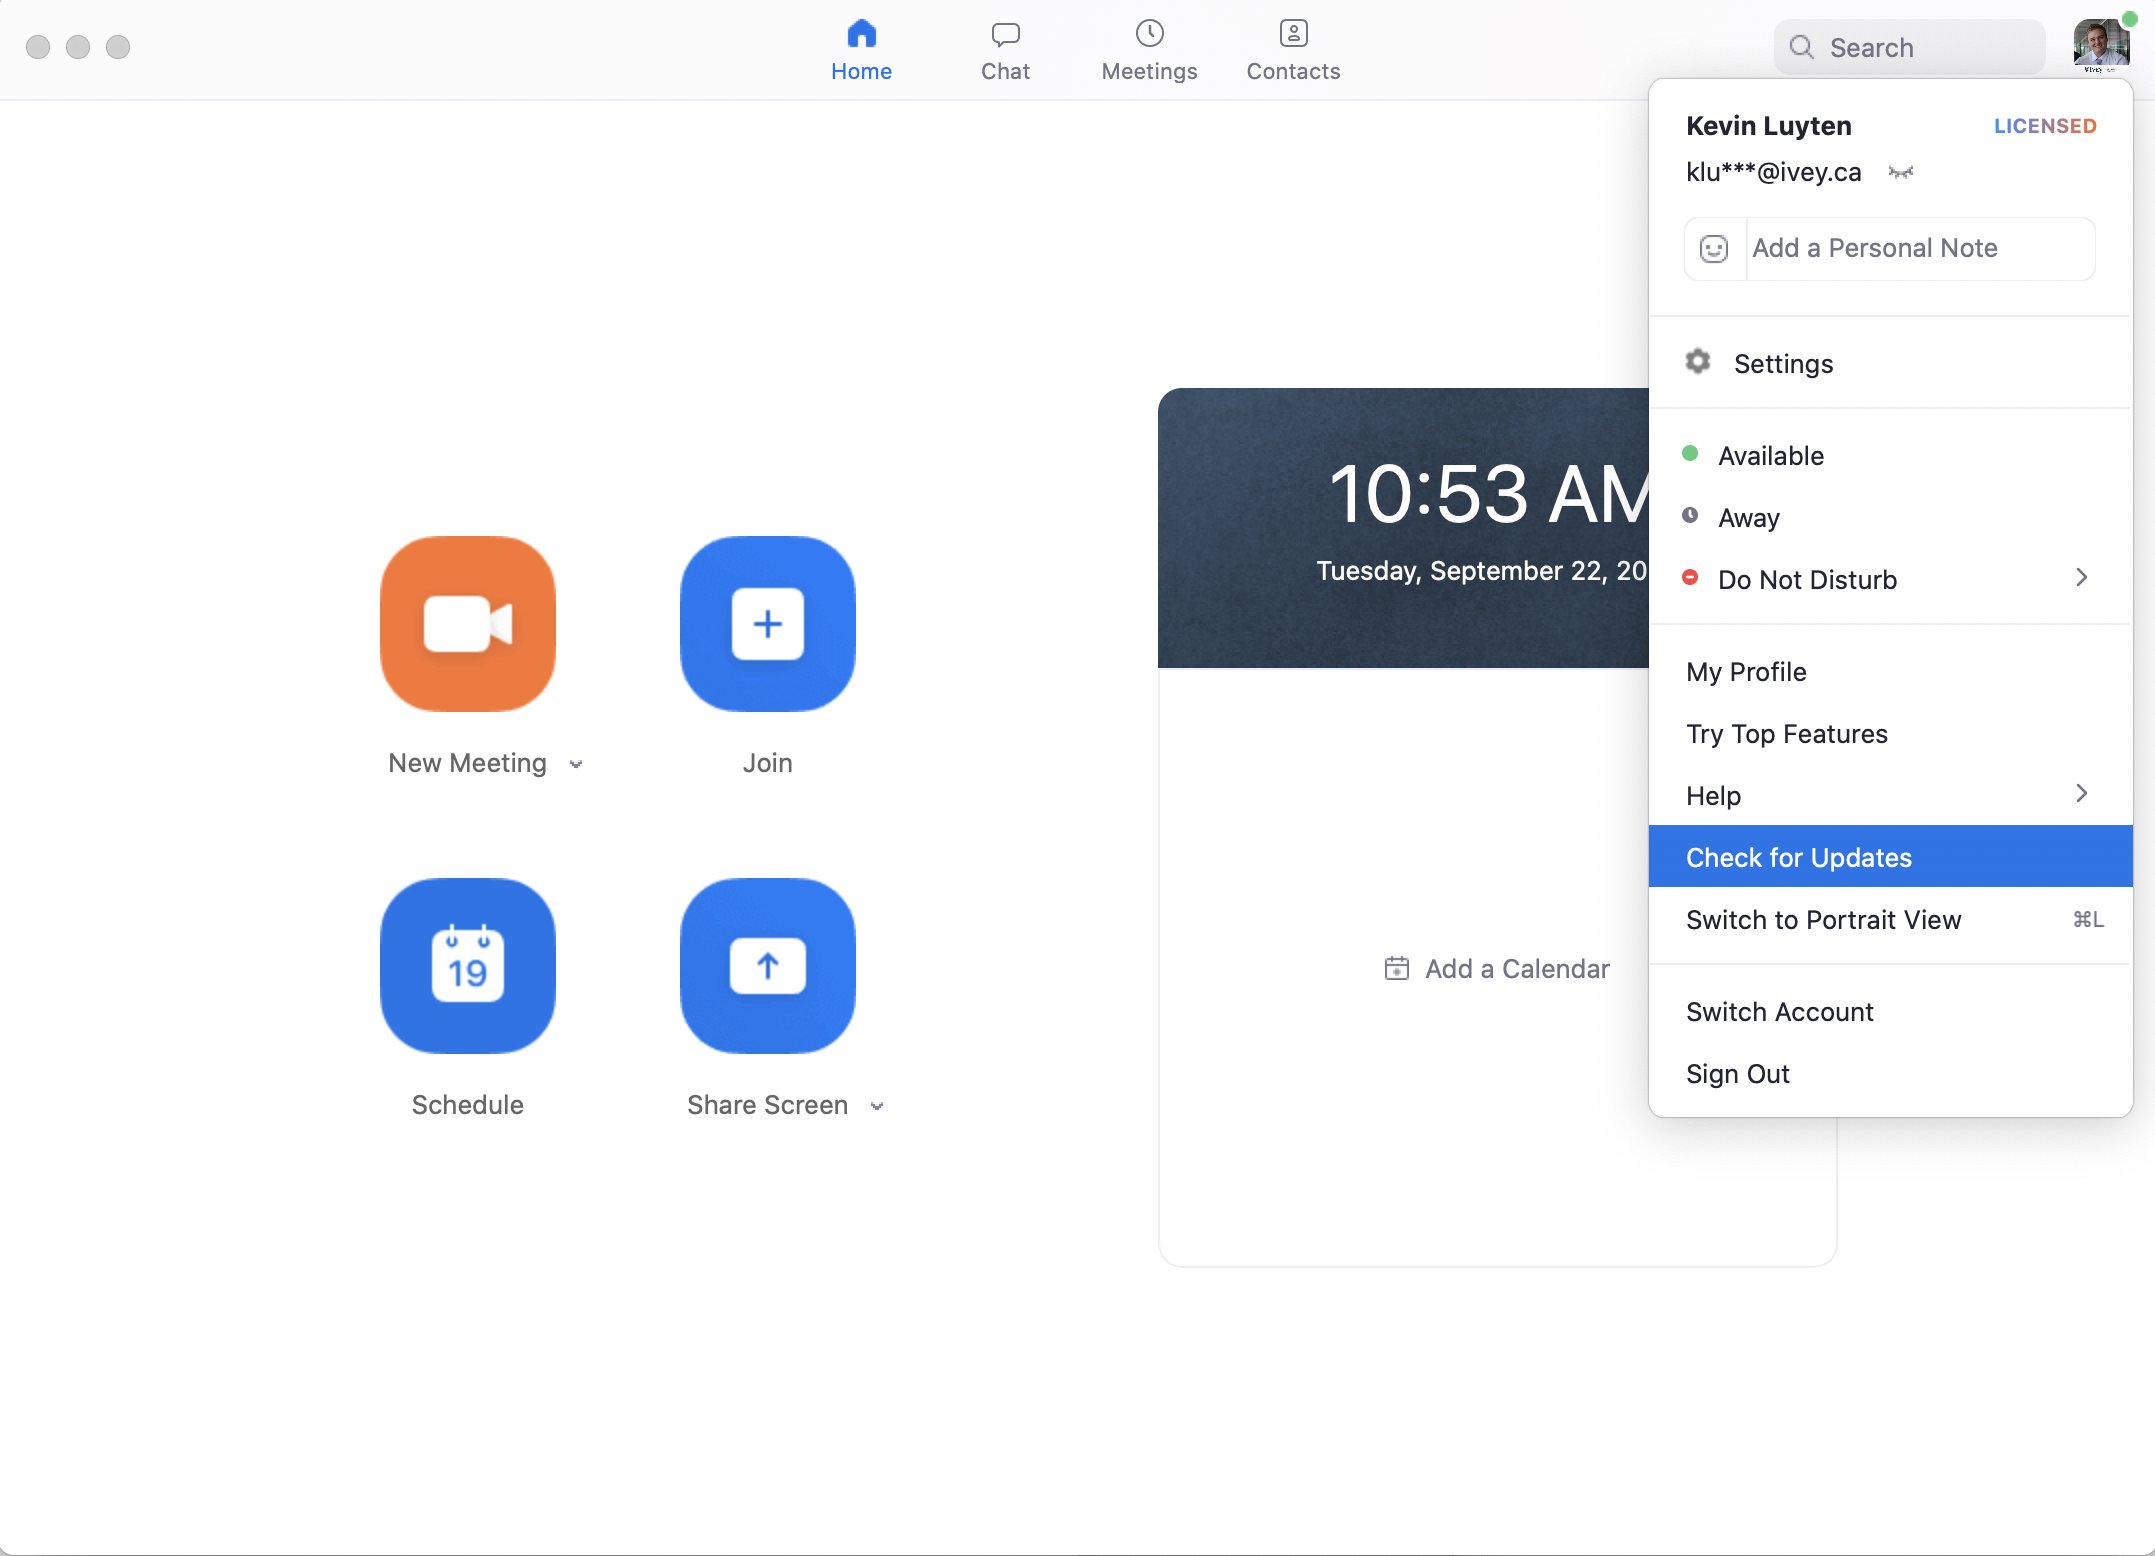
Task: Open Settings from the profile menu
Action: pos(1783,363)
